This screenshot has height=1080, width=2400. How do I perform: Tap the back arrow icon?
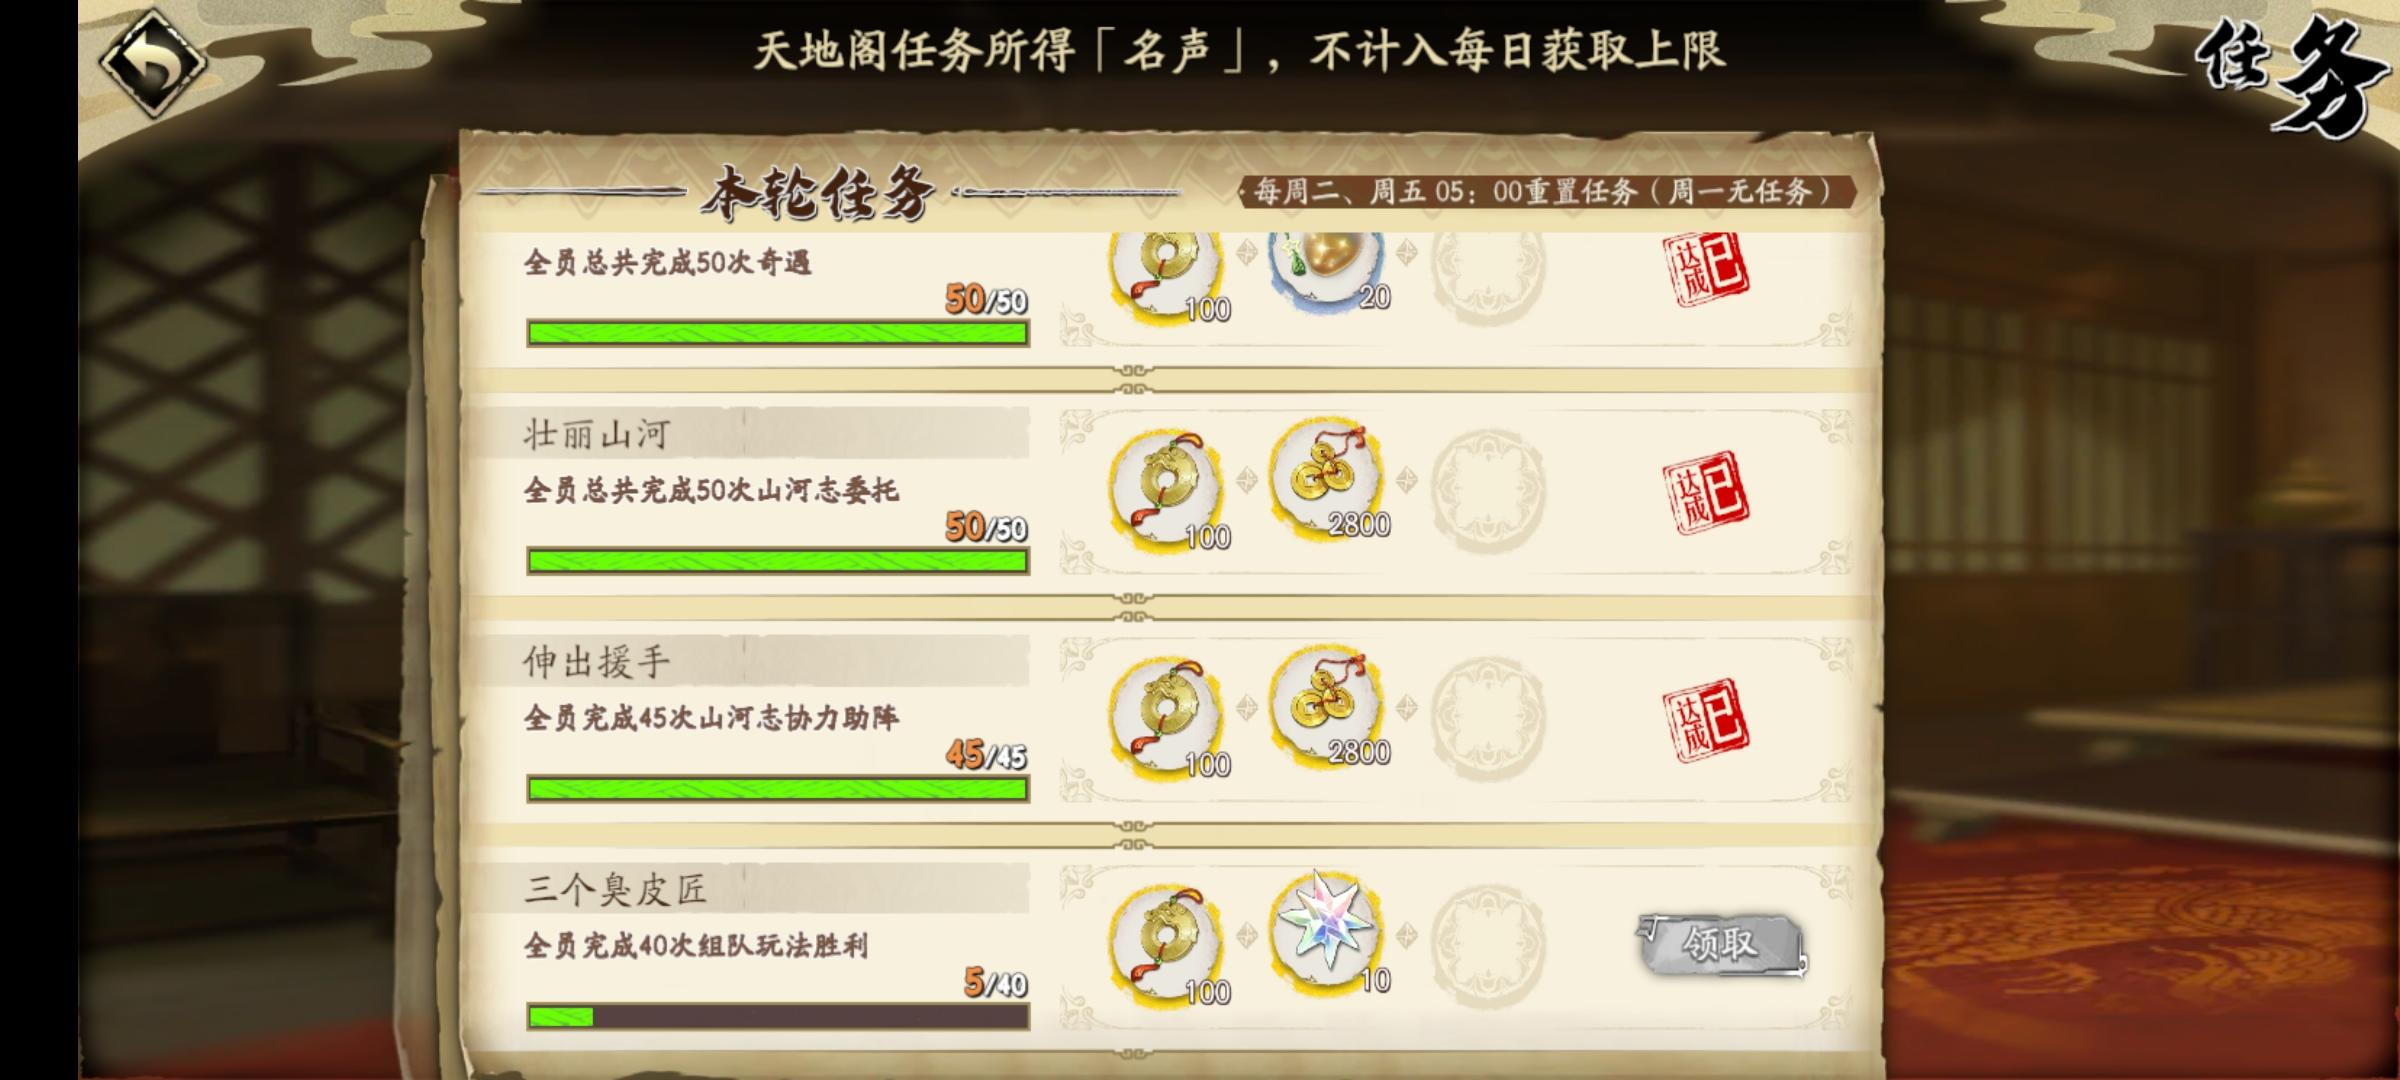pos(152,63)
